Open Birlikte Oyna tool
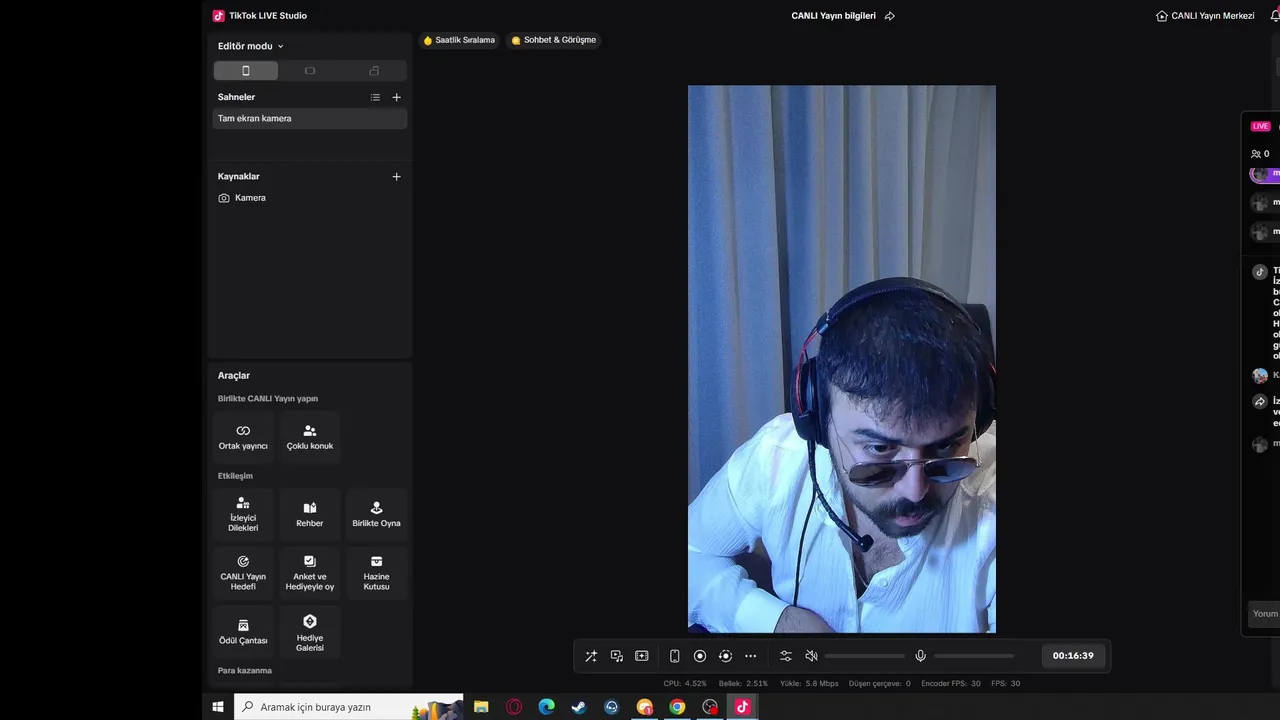 click(376, 514)
